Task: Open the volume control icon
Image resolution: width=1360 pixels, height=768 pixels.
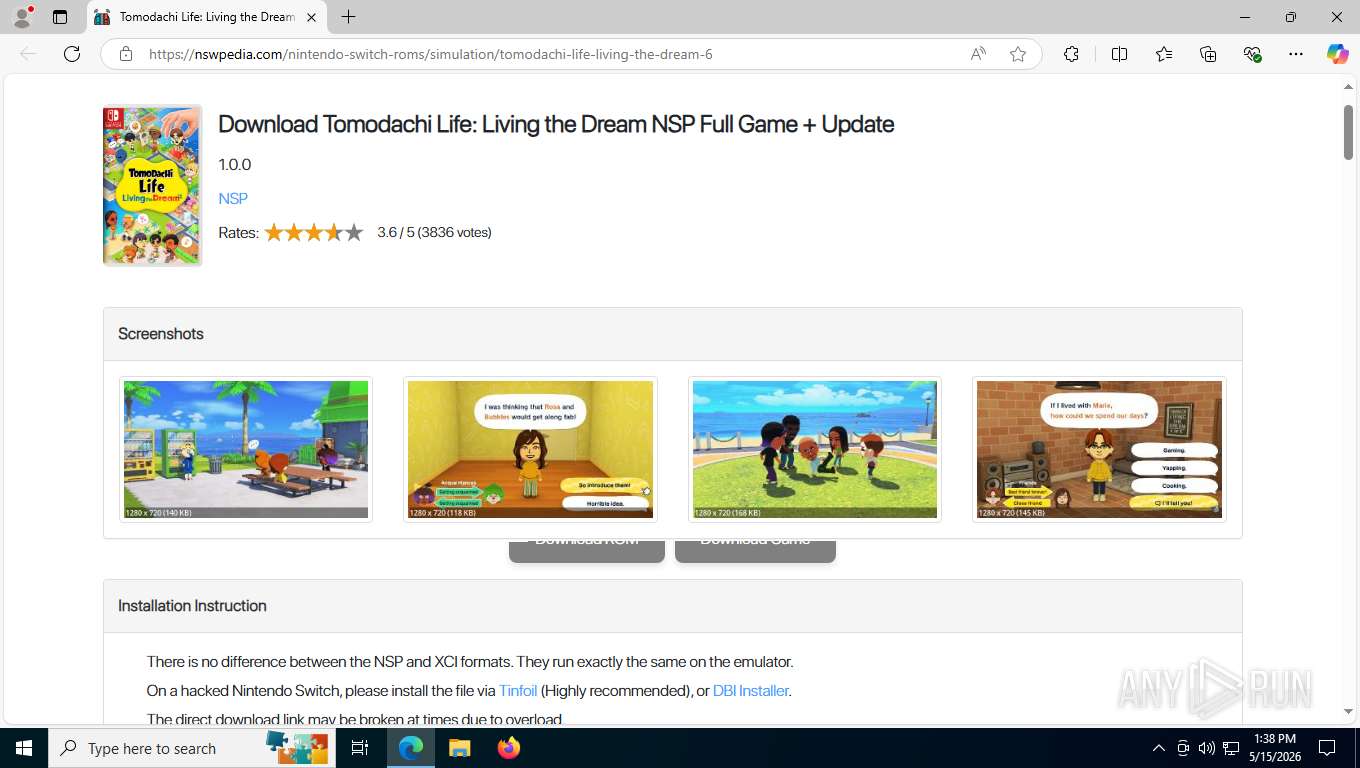Action: coord(1206,748)
